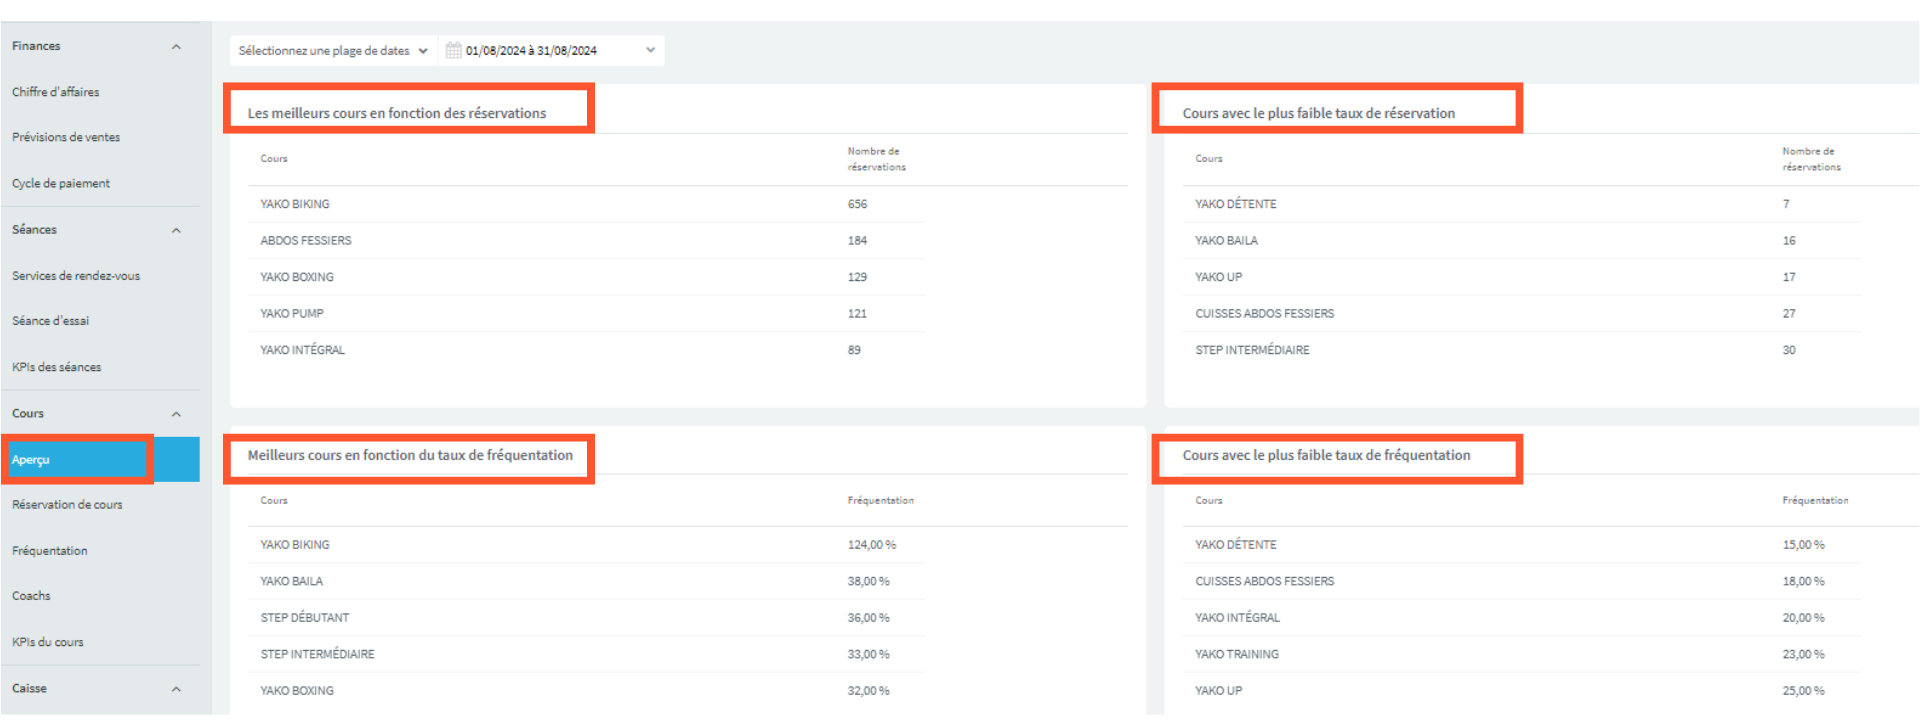1920x726 pixels.
Task: Open Réservation de cours page
Action: tap(67, 505)
